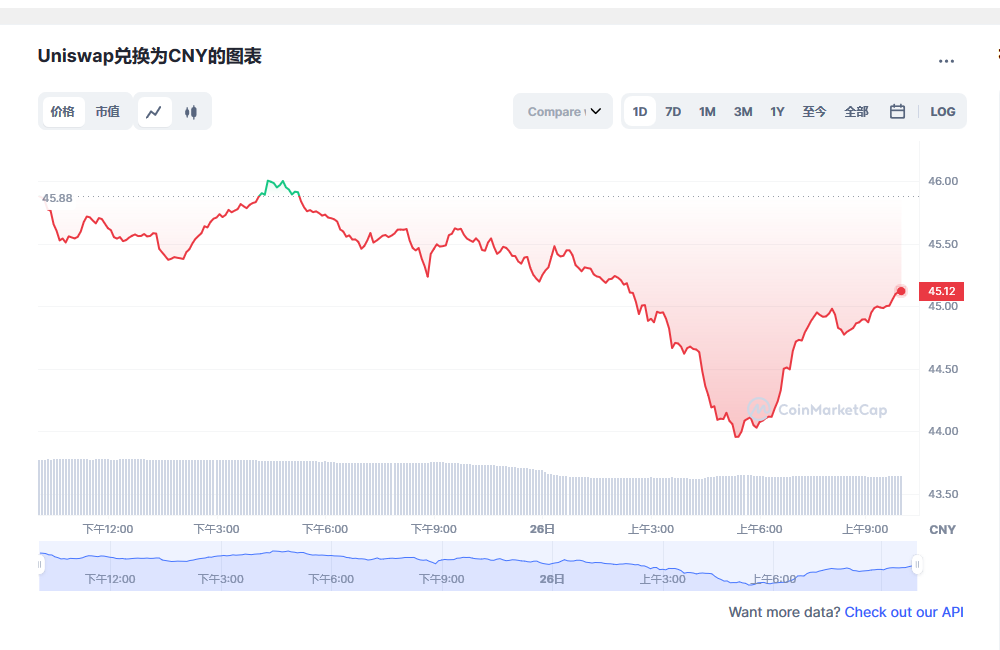
Task: Select the 1D time range
Action: click(x=640, y=112)
